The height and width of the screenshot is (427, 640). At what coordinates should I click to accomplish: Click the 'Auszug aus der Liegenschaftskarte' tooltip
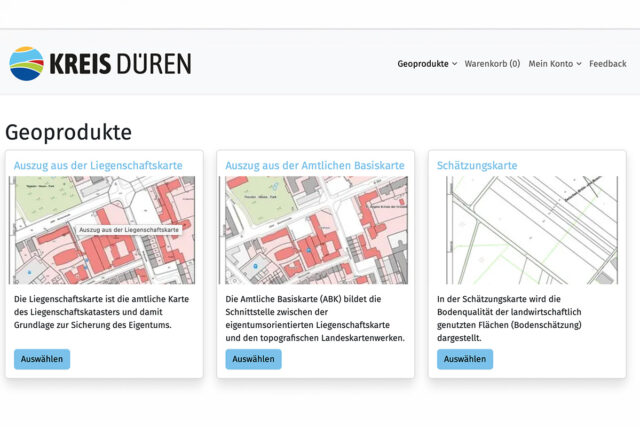pyautogui.click(x=129, y=230)
